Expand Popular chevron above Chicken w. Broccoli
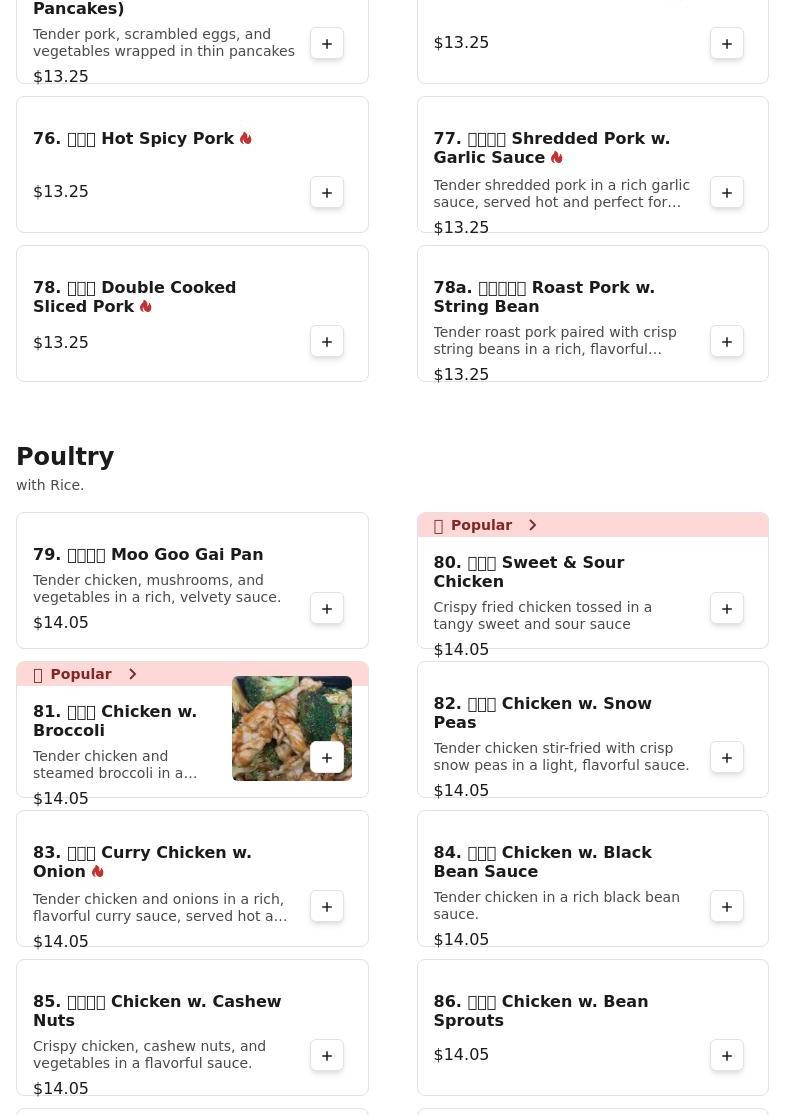This screenshot has width=785, height=1115. [132, 674]
